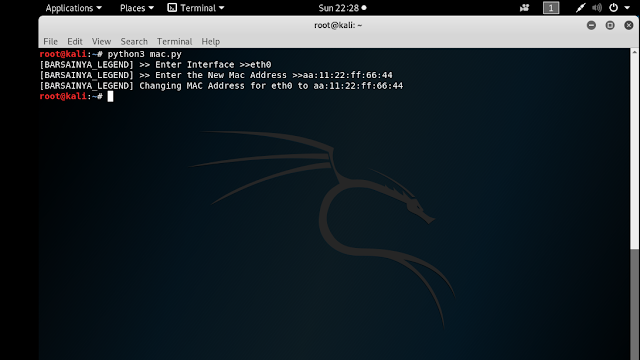Open the Places menu
The height and width of the screenshot is (360, 640).
tap(137, 8)
